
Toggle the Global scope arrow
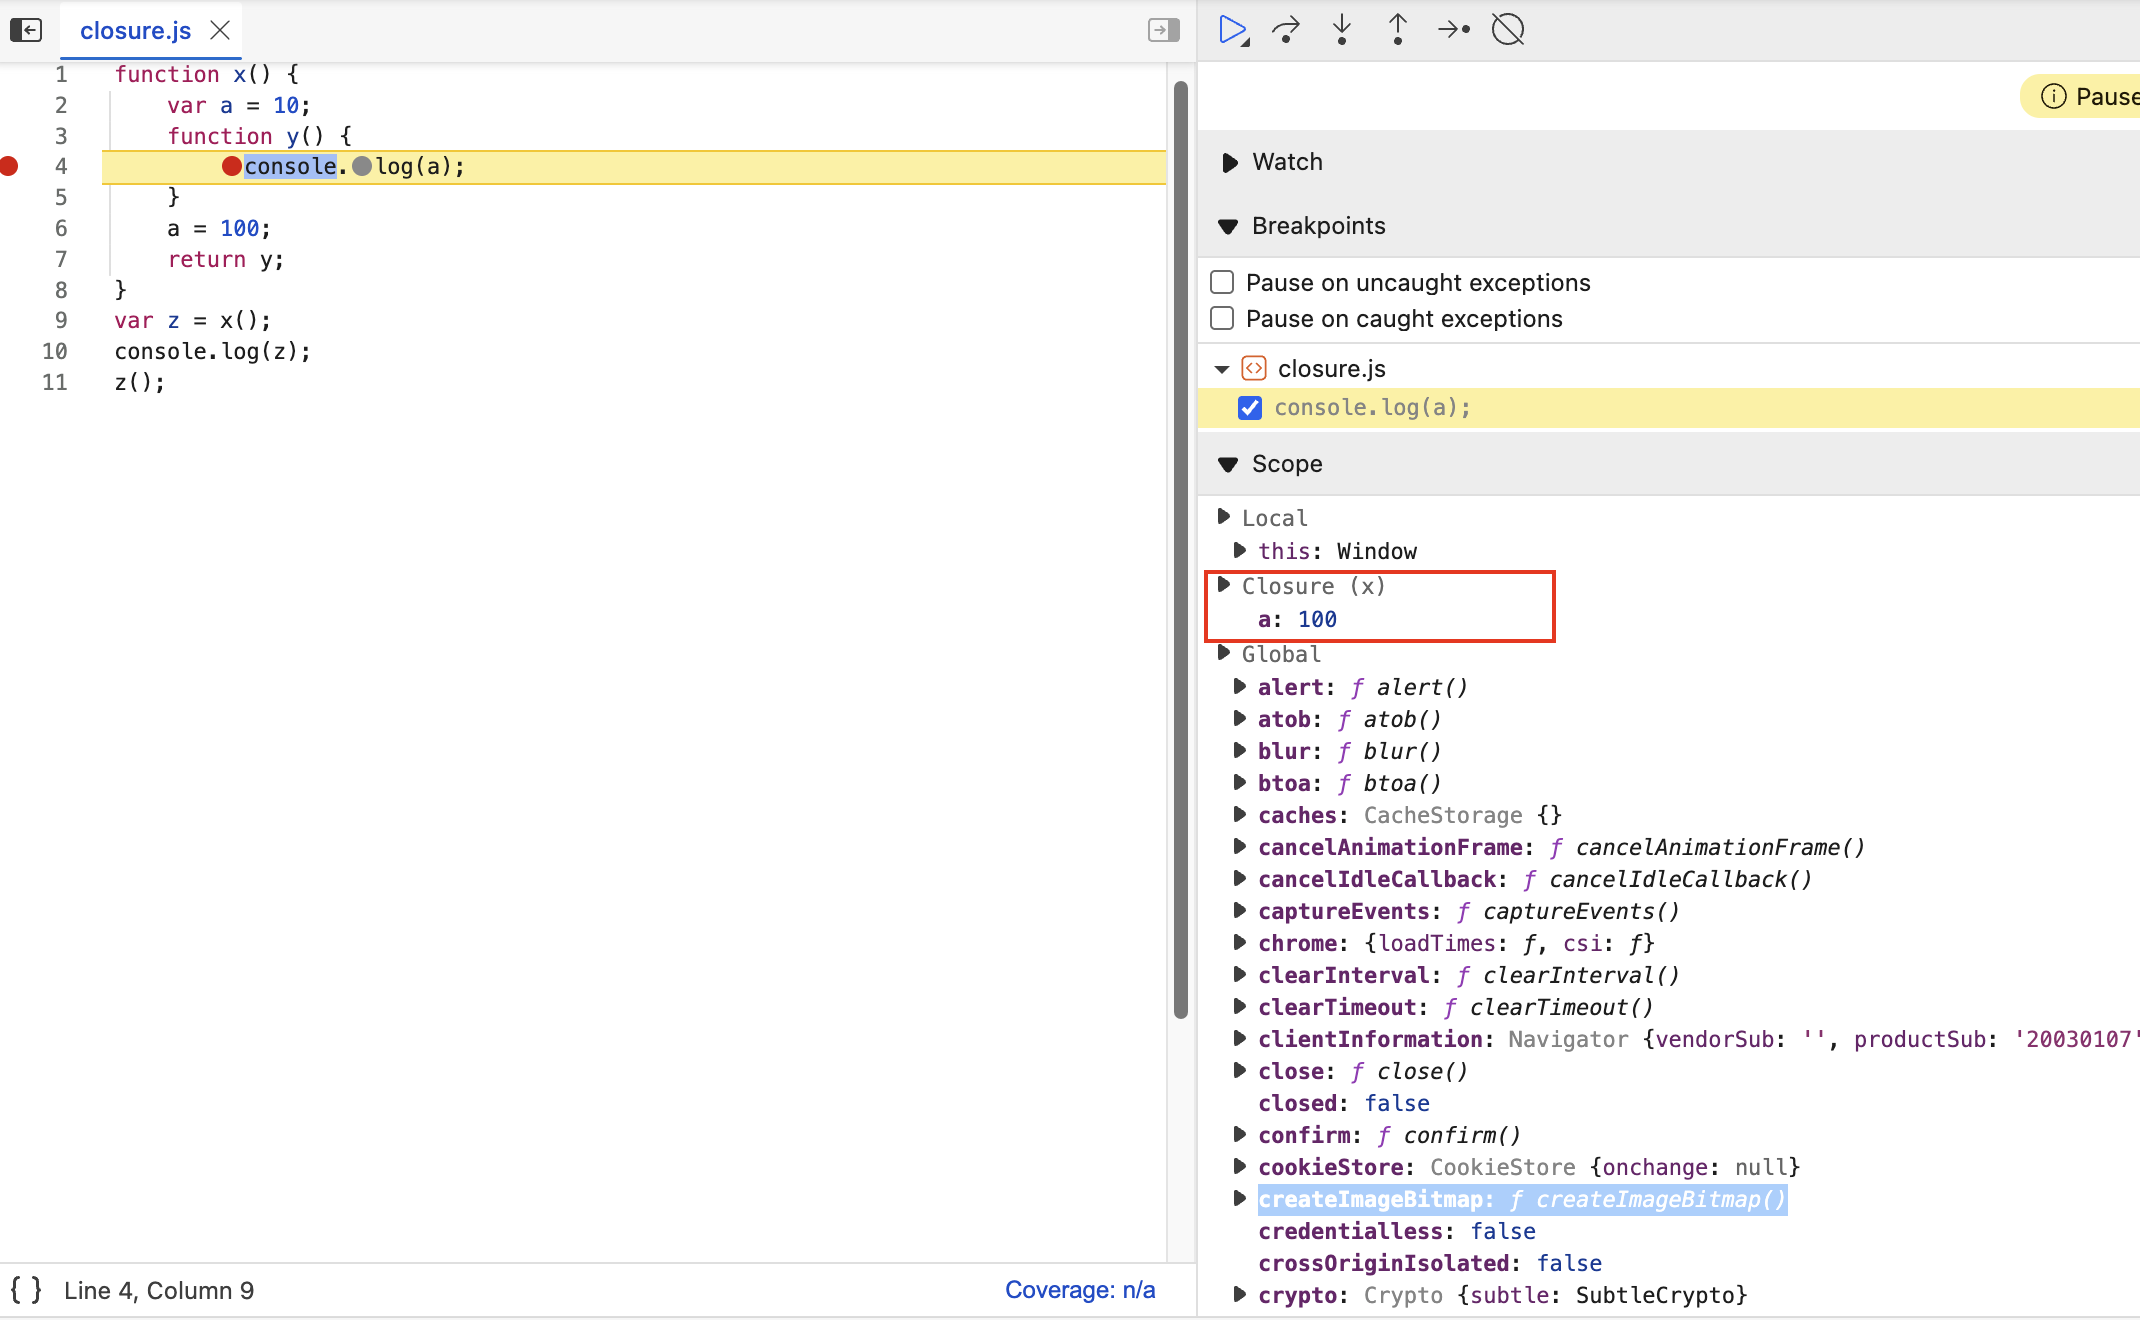pyautogui.click(x=1223, y=653)
